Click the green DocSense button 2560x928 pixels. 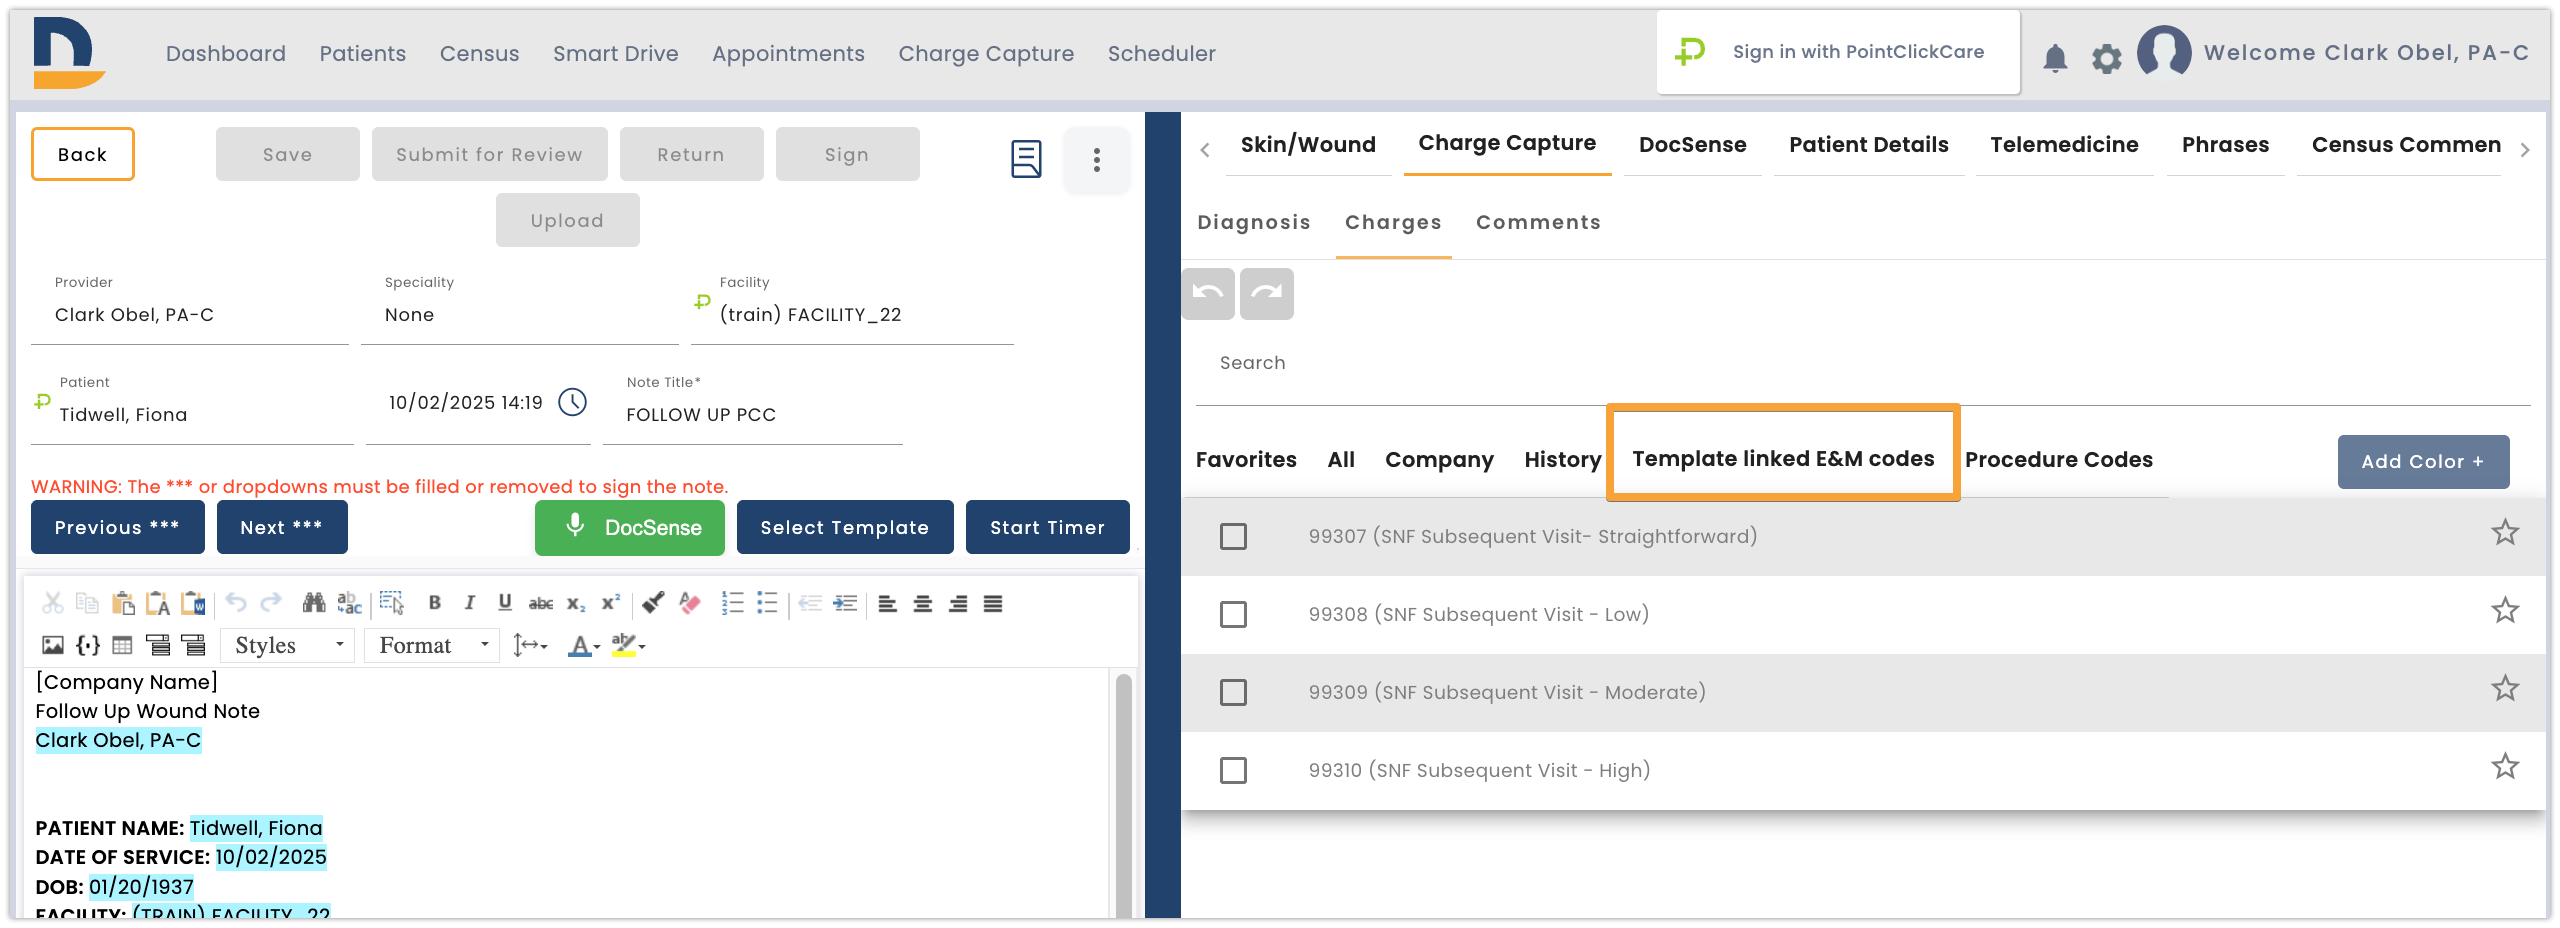click(630, 528)
